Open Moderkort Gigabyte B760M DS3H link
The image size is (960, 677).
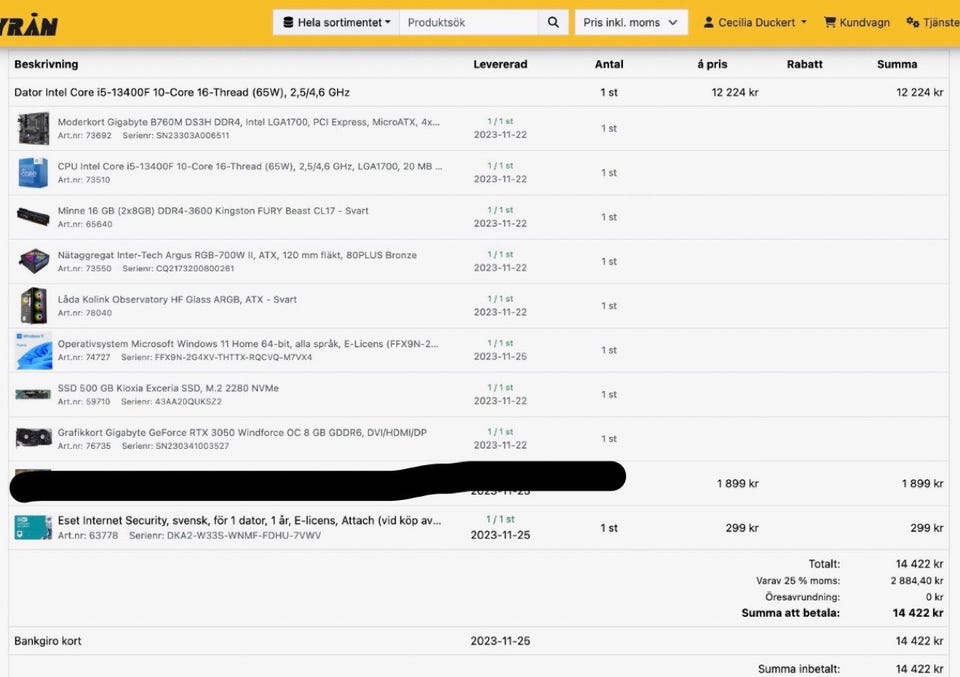pos(249,122)
